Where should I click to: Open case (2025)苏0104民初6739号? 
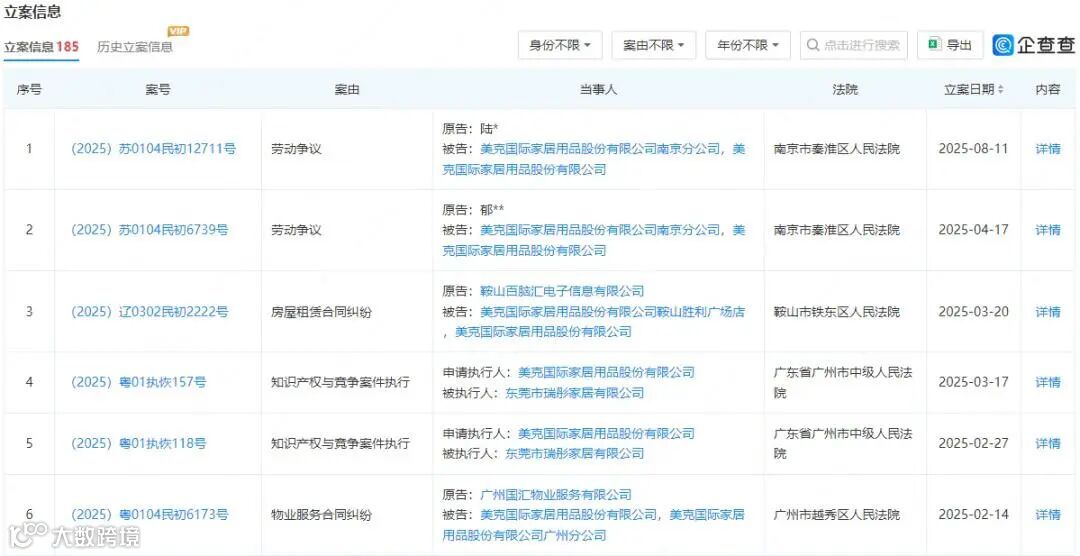149,229
